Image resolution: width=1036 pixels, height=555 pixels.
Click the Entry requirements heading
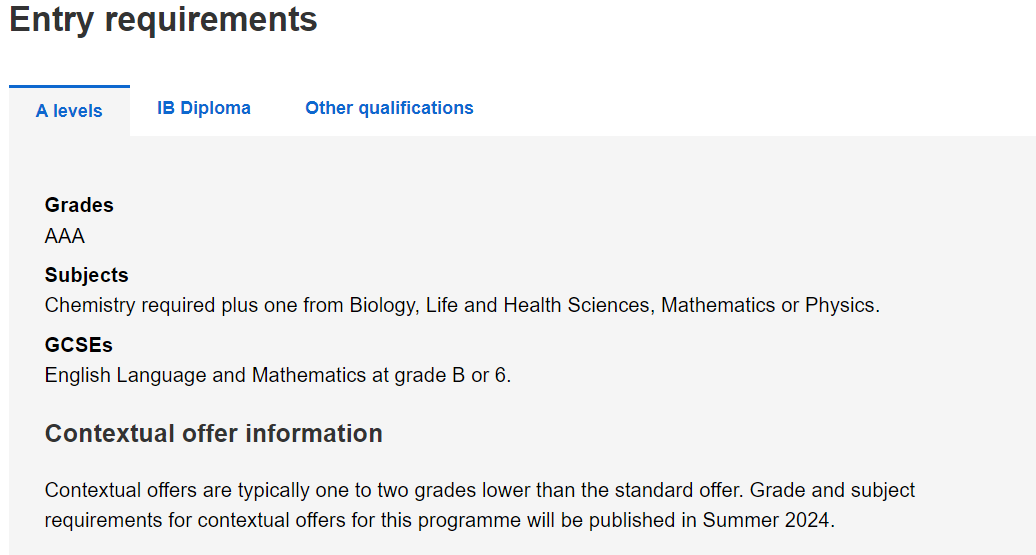pos(163,18)
